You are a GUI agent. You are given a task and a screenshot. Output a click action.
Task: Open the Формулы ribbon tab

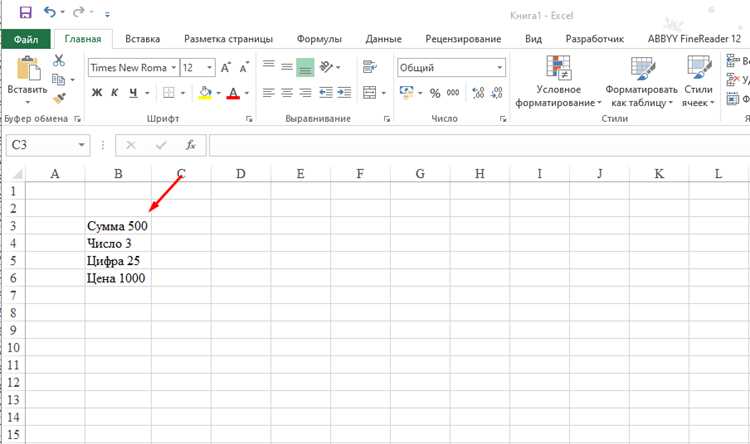pyautogui.click(x=319, y=39)
